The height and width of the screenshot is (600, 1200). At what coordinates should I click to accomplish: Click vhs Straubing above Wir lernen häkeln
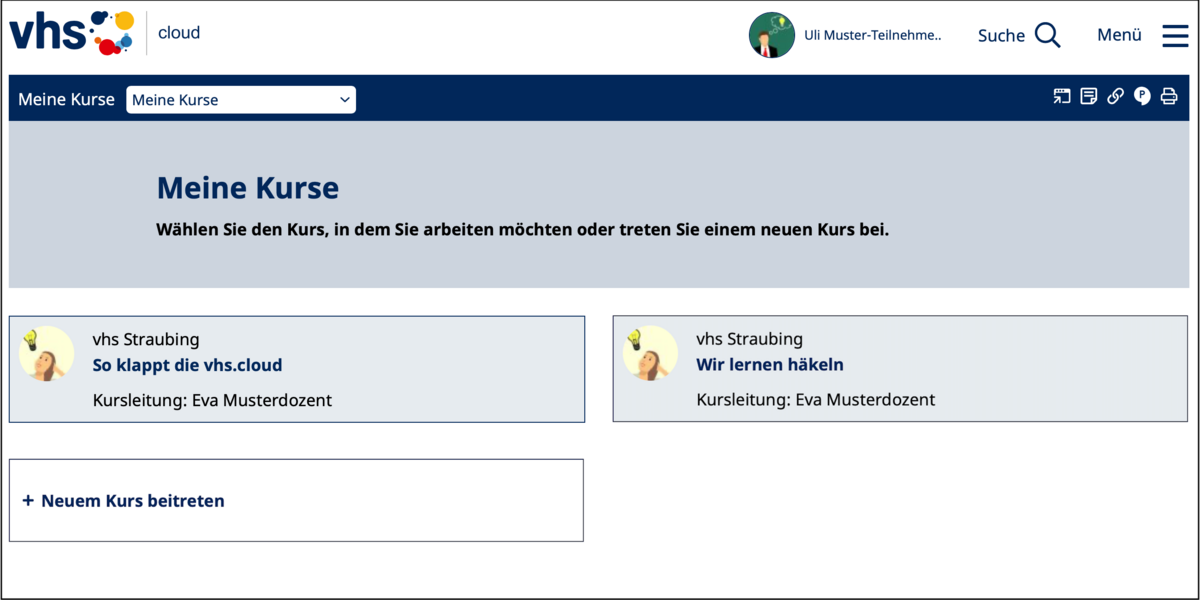[750, 340]
